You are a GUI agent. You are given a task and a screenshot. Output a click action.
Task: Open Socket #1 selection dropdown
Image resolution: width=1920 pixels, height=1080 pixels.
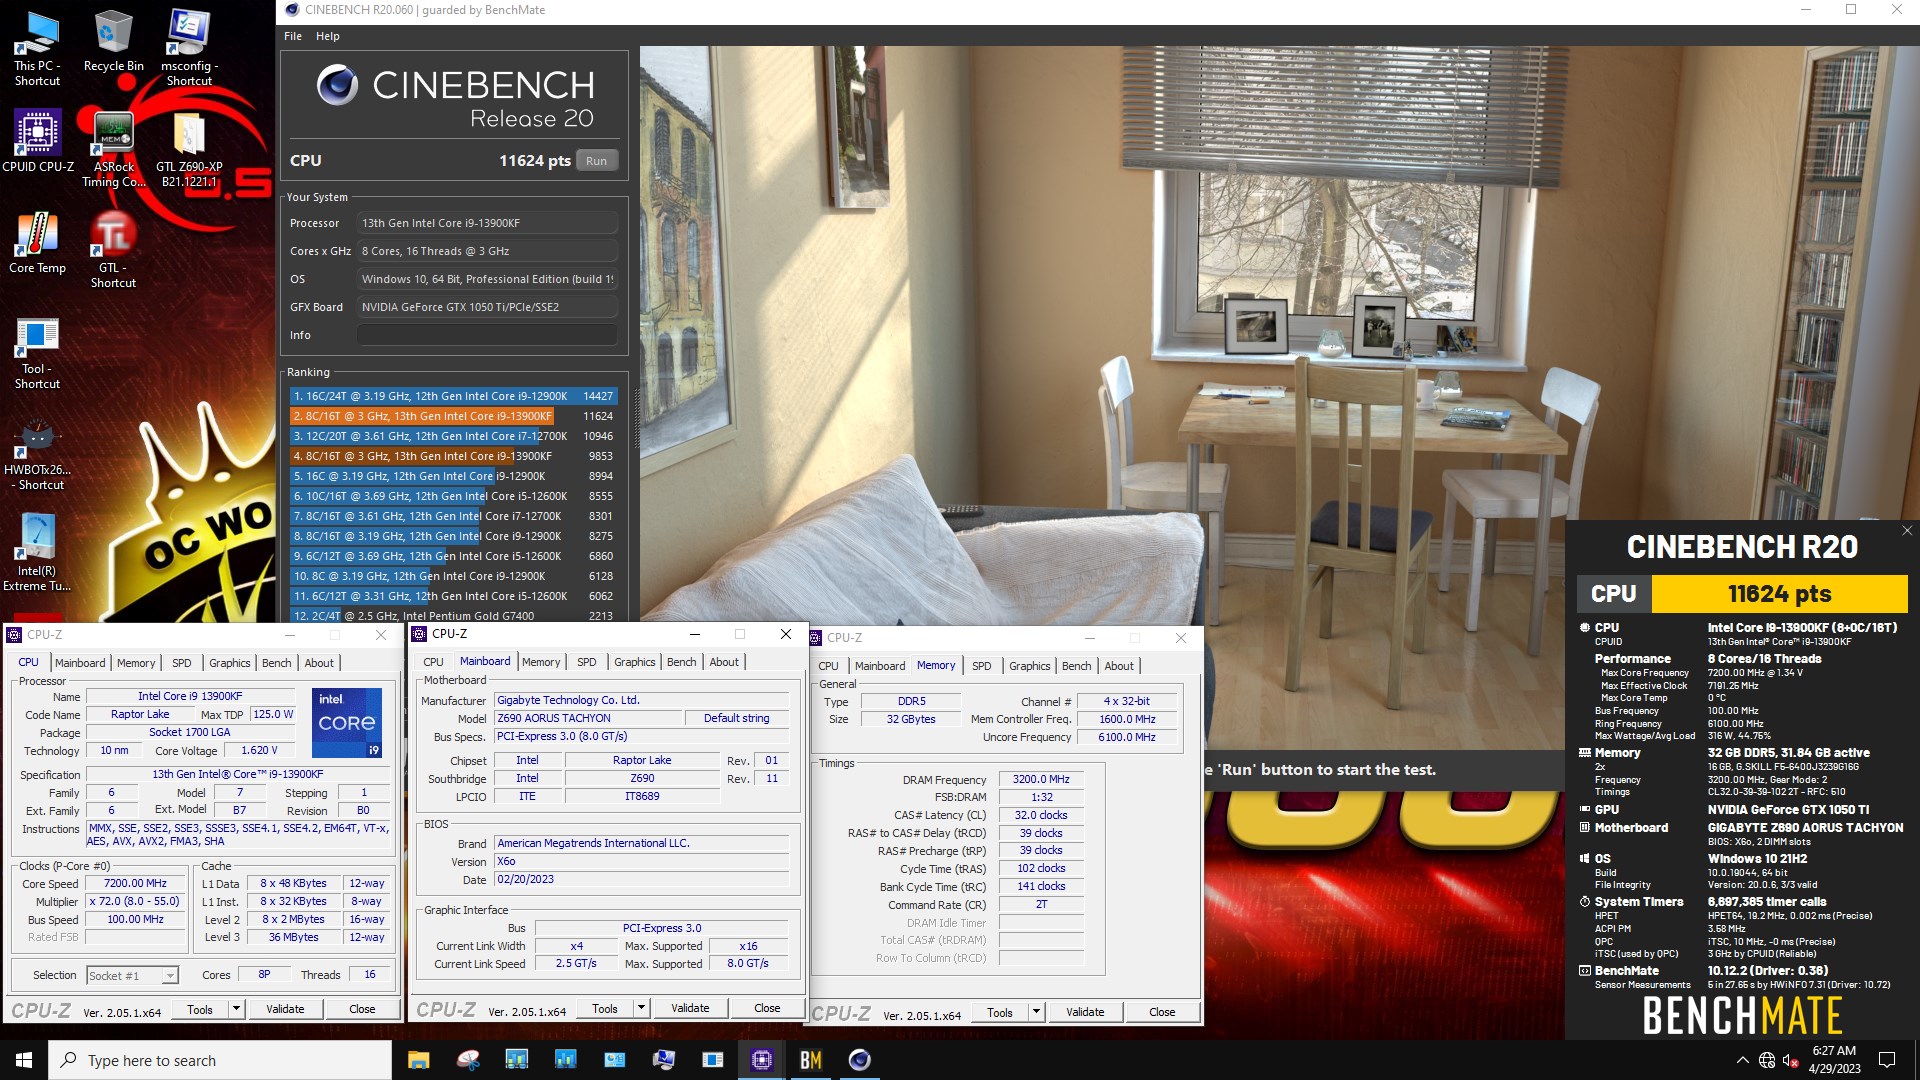click(x=132, y=975)
